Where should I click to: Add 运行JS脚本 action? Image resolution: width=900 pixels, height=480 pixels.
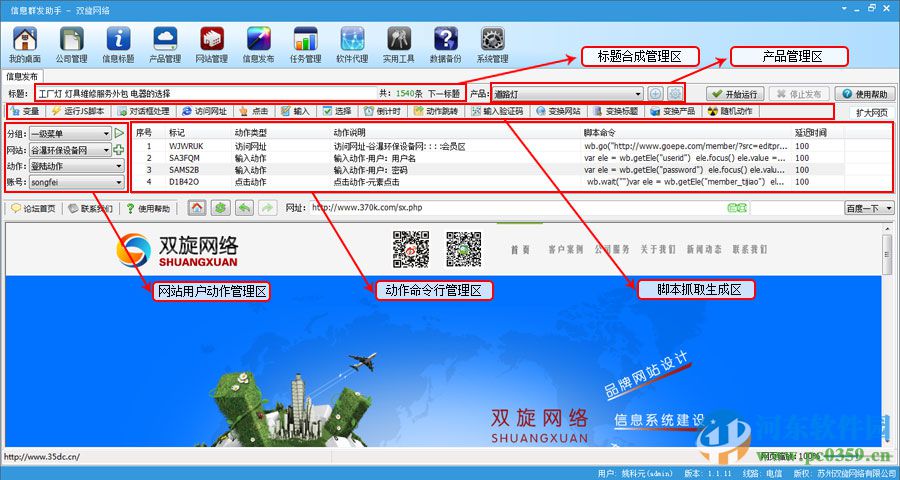coord(77,111)
